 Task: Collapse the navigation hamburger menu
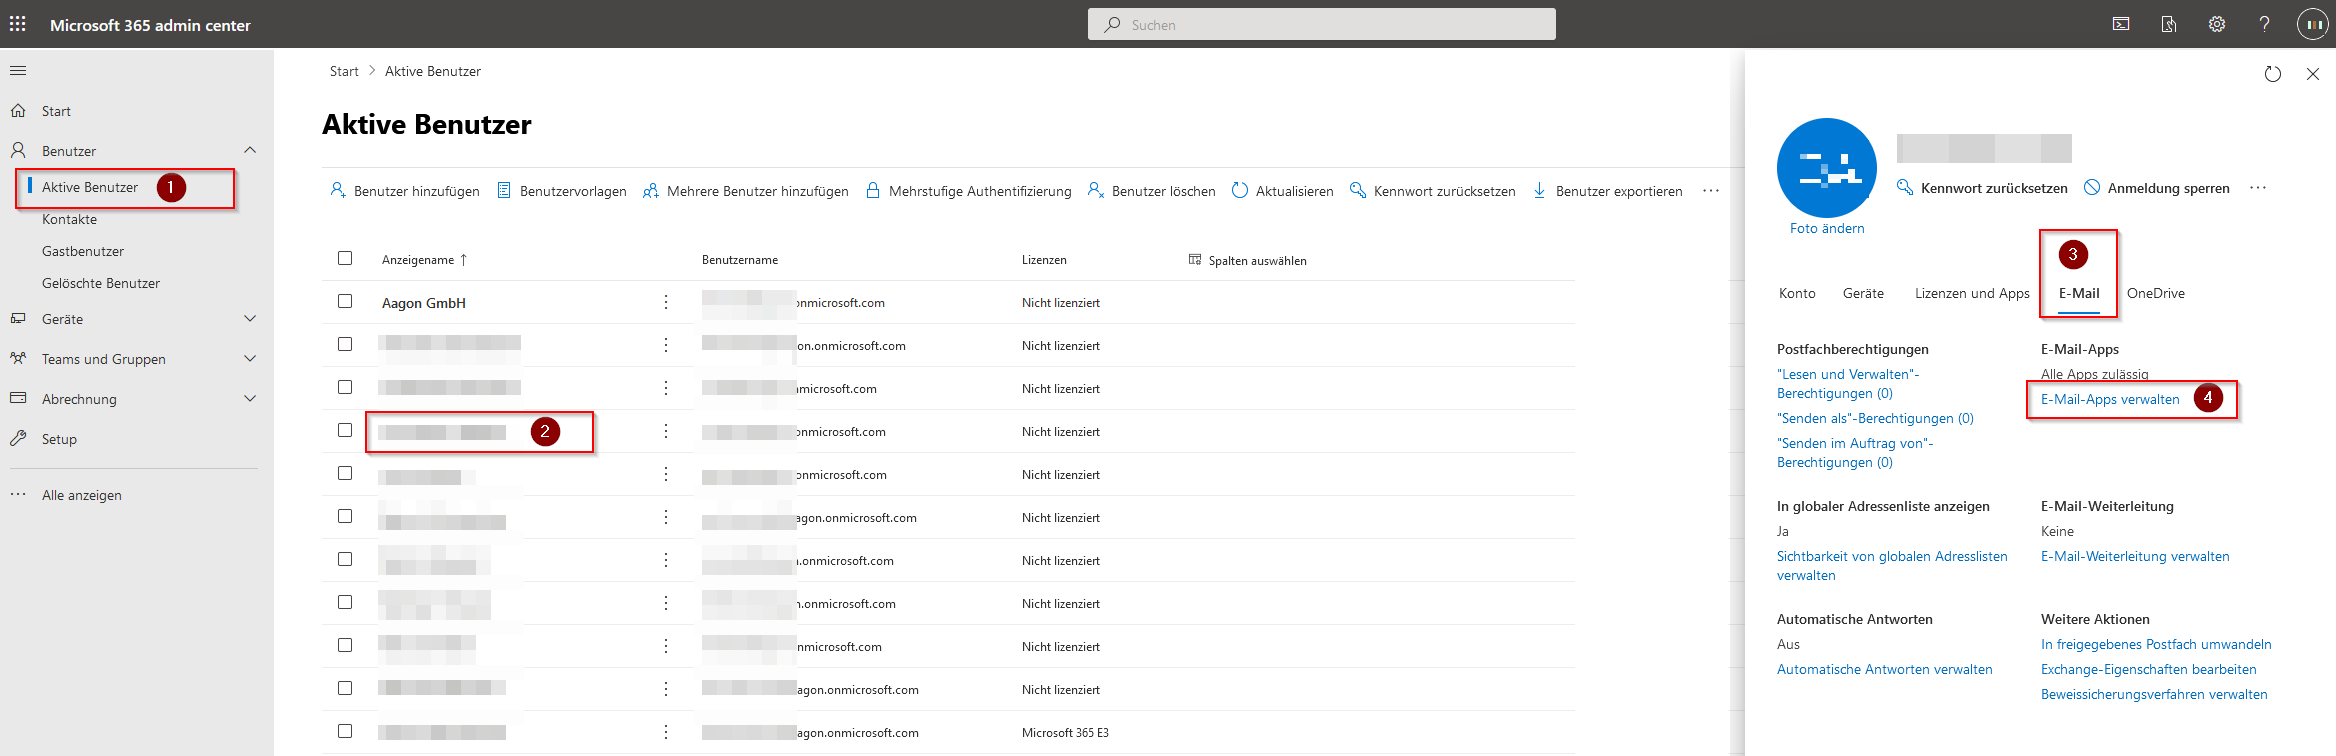[x=18, y=71]
